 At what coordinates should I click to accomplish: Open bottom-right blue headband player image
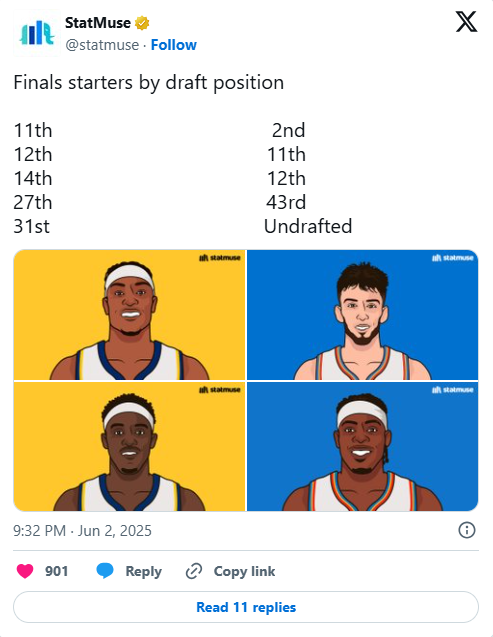(363, 446)
